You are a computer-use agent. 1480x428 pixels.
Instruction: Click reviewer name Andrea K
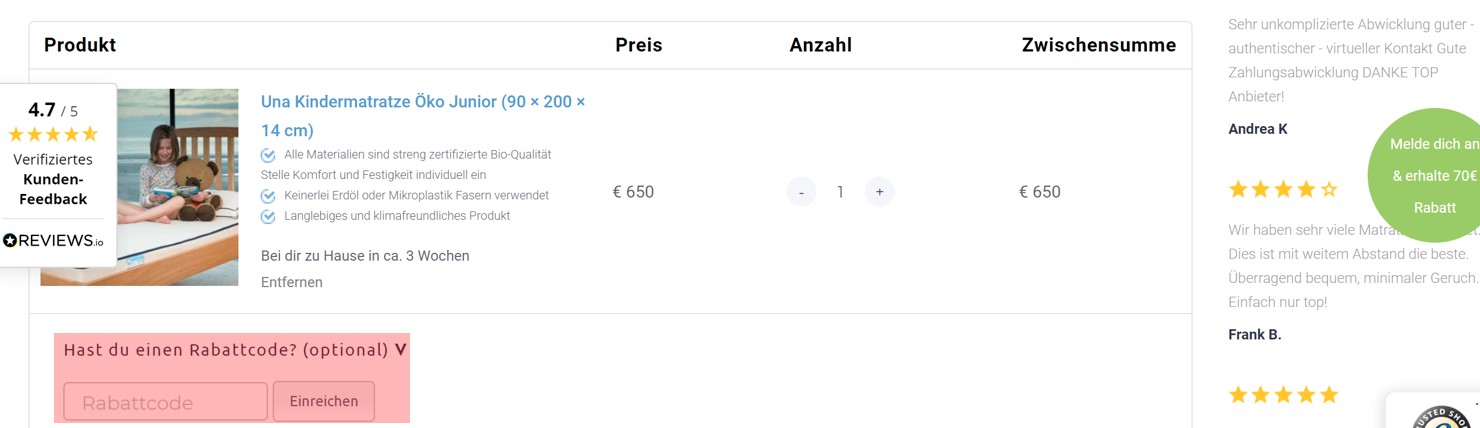click(1258, 129)
